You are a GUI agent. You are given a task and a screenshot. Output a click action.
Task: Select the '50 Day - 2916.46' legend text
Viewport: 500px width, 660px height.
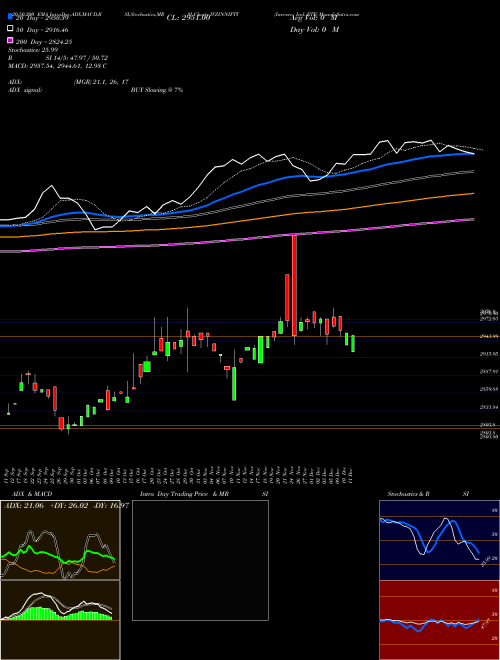(42, 30)
